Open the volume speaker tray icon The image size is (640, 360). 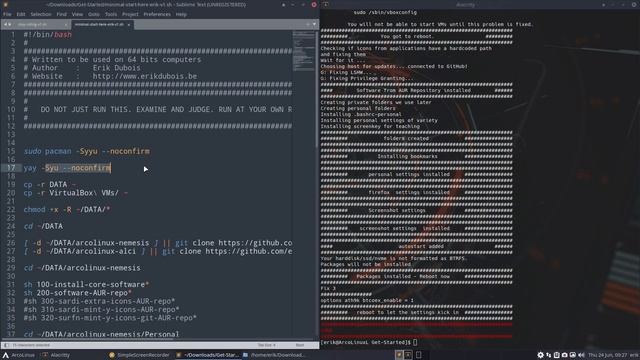(x=581, y=355)
